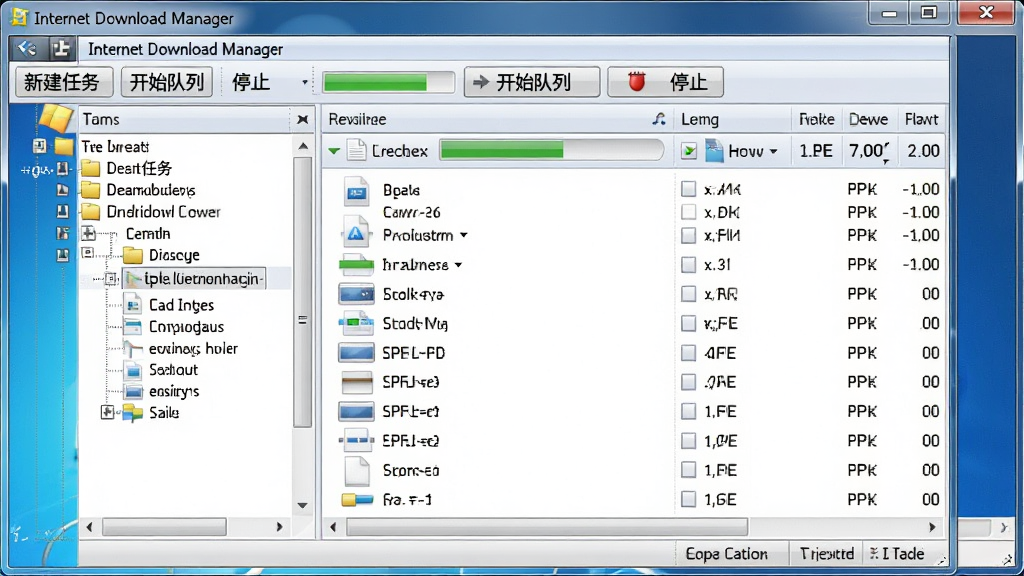
Task: Click the Prolustrm file icon
Action: [355, 233]
